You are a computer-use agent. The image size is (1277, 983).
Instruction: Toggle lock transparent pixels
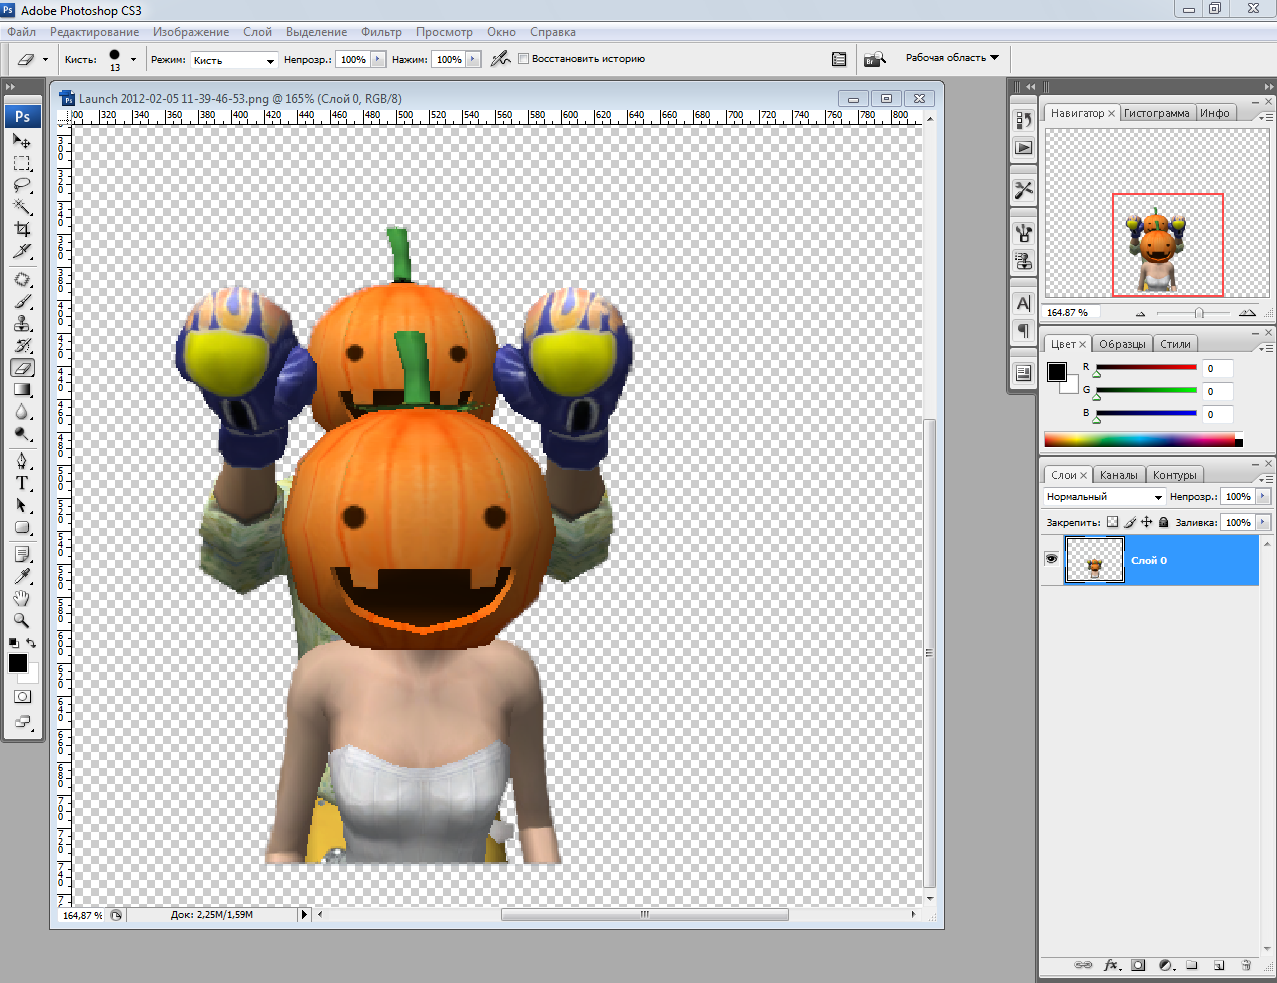coord(1112,522)
